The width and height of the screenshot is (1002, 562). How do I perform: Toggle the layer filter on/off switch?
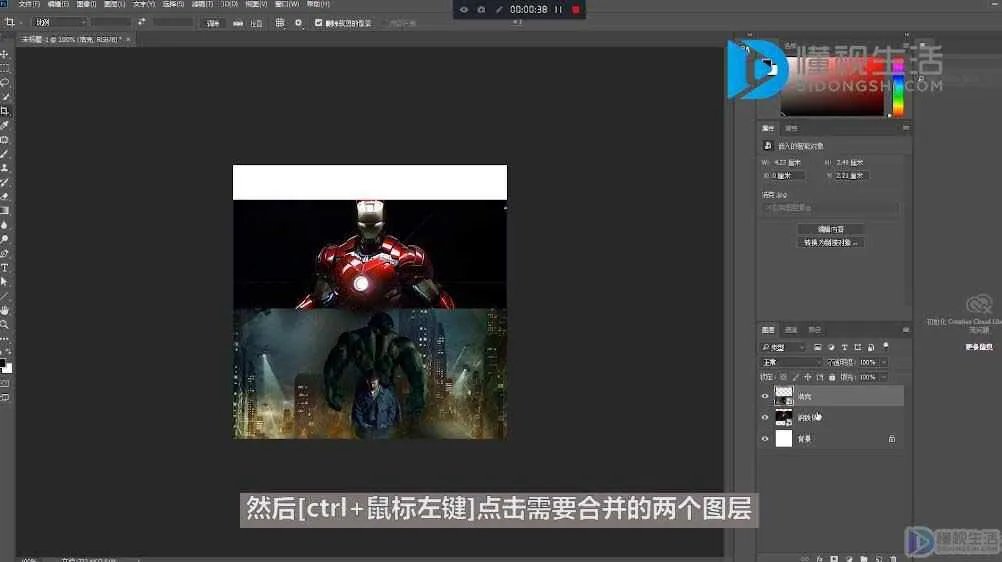point(886,346)
